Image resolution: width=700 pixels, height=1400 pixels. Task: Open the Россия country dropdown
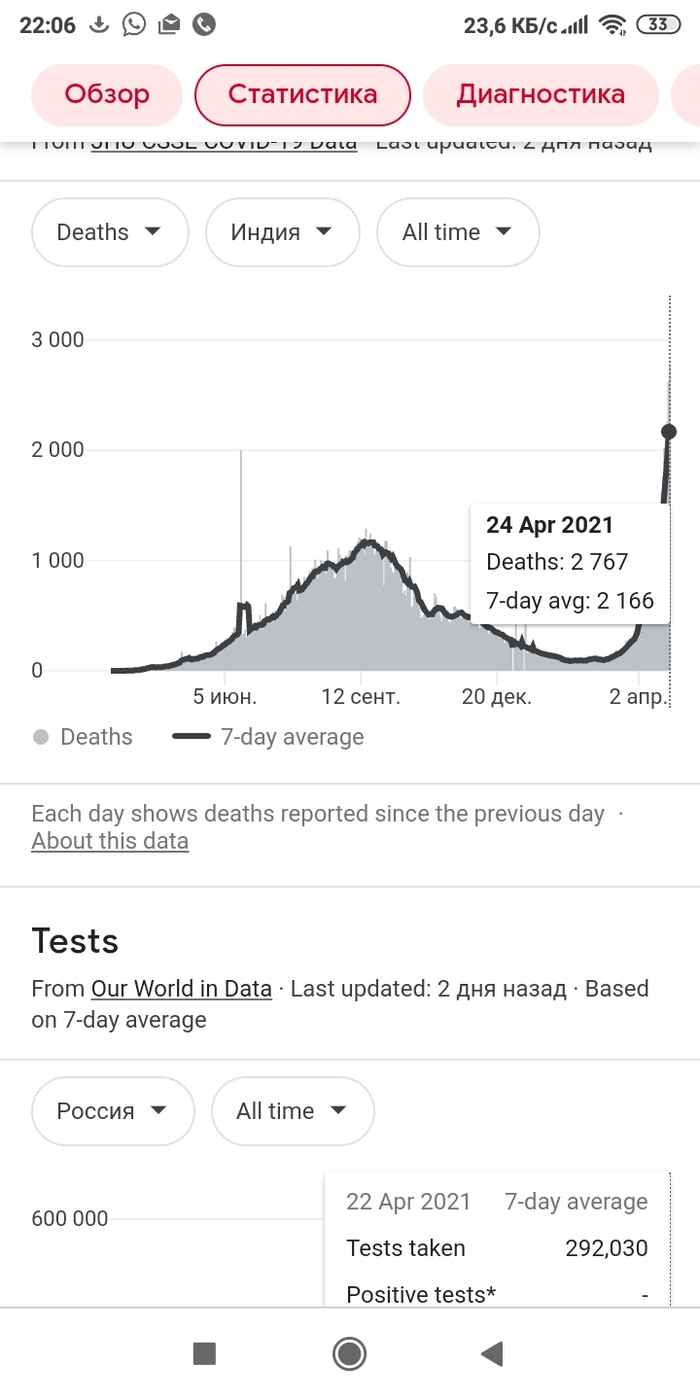point(112,1111)
